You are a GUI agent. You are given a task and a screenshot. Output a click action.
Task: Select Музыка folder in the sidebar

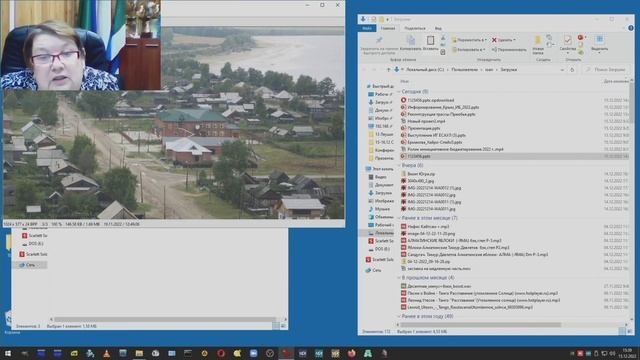pyautogui.click(x=379, y=209)
